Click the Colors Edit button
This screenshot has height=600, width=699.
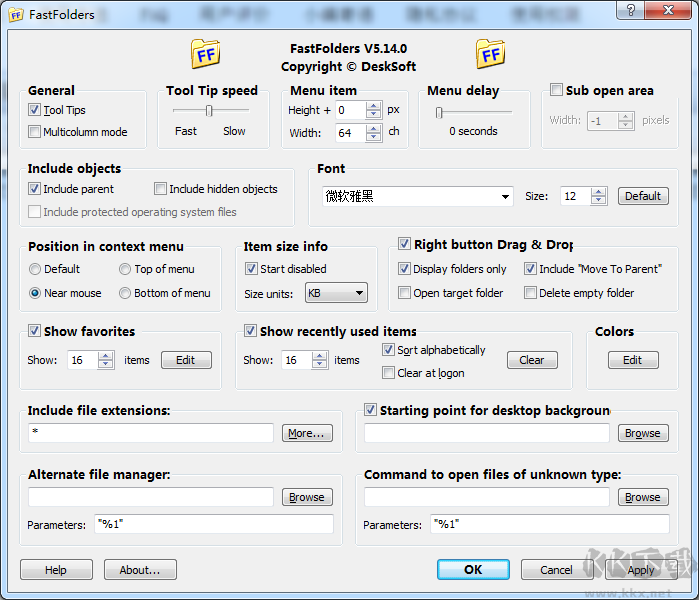coord(632,360)
